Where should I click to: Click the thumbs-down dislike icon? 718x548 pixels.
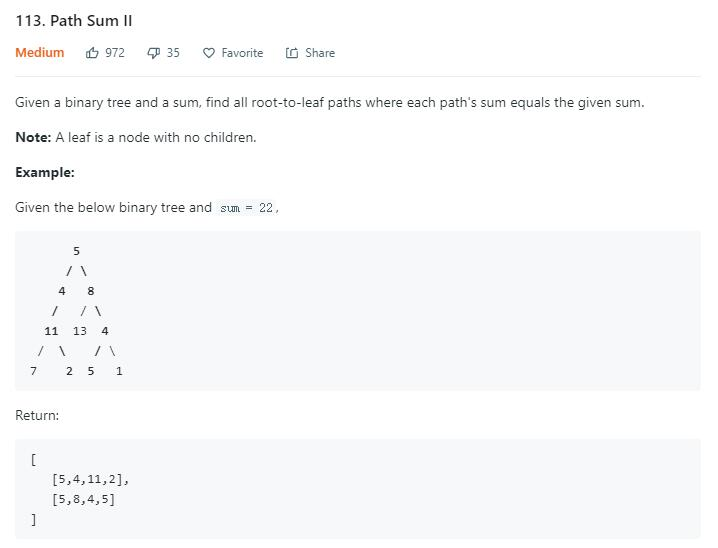tap(153, 53)
